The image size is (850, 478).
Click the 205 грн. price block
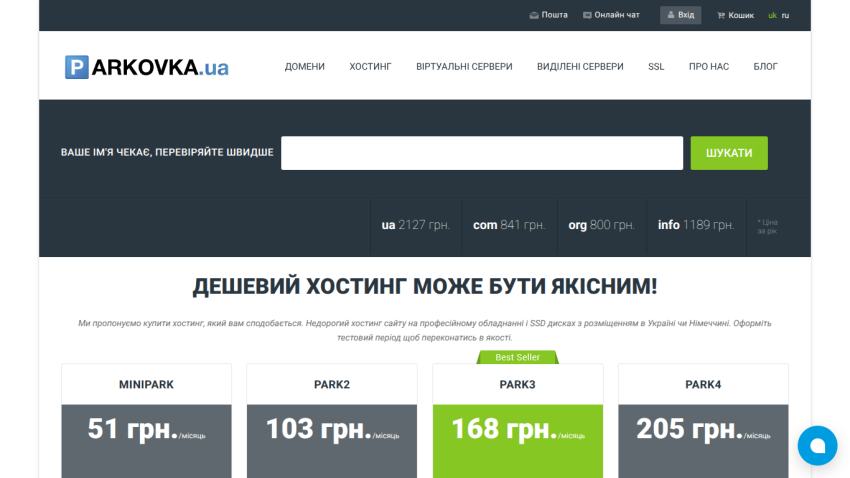click(703, 441)
